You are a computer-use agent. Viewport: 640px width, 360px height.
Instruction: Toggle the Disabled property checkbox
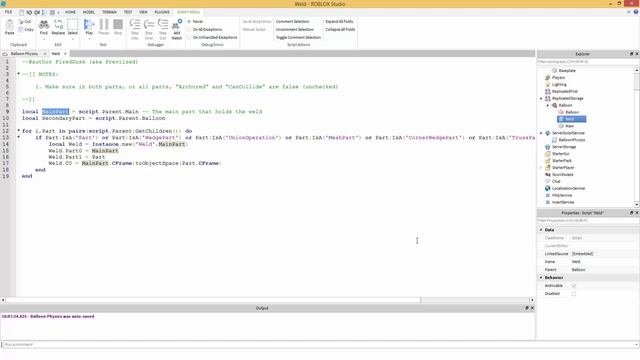tap(573, 293)
